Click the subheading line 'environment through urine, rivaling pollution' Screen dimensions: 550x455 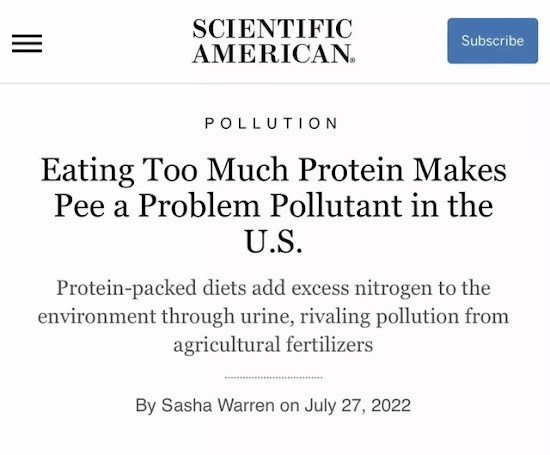click(x=248, y=317)
